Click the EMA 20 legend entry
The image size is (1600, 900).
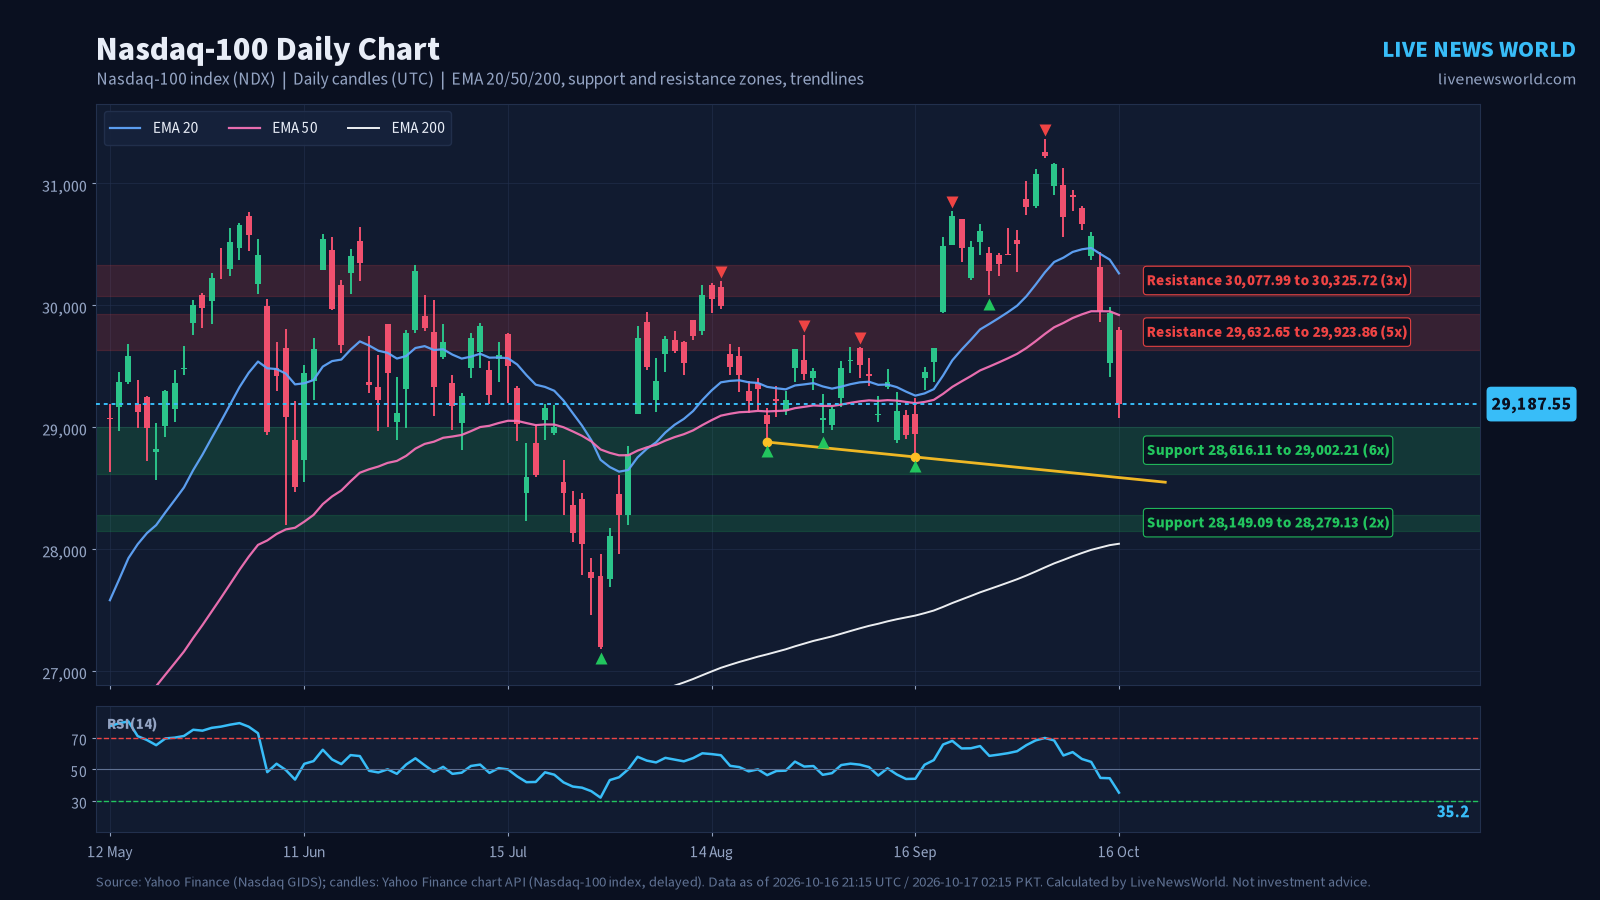(x=153, y=128)
